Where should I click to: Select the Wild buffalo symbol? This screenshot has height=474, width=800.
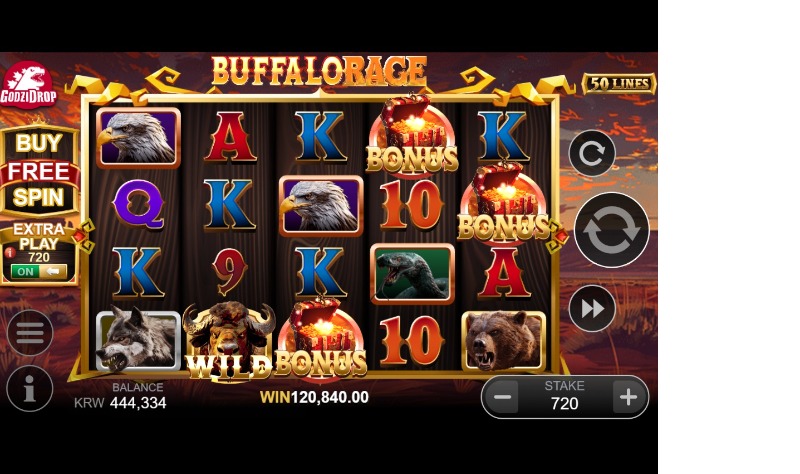tap(229, 341)
